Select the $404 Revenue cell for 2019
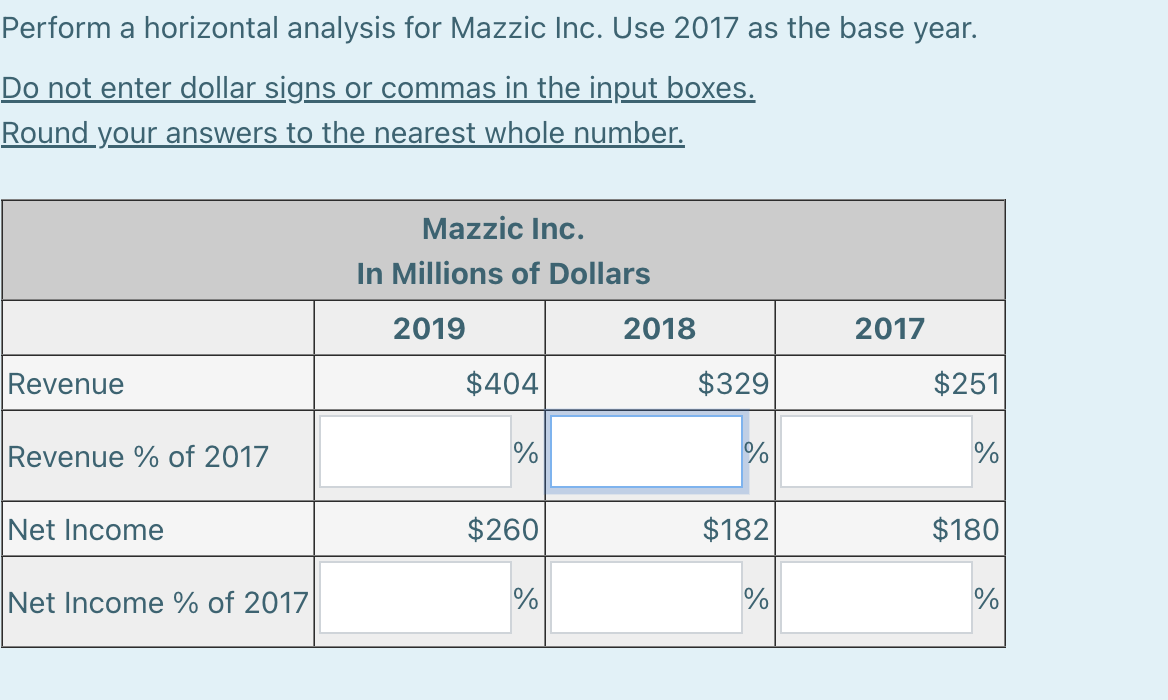 click(x=500, y=383)
